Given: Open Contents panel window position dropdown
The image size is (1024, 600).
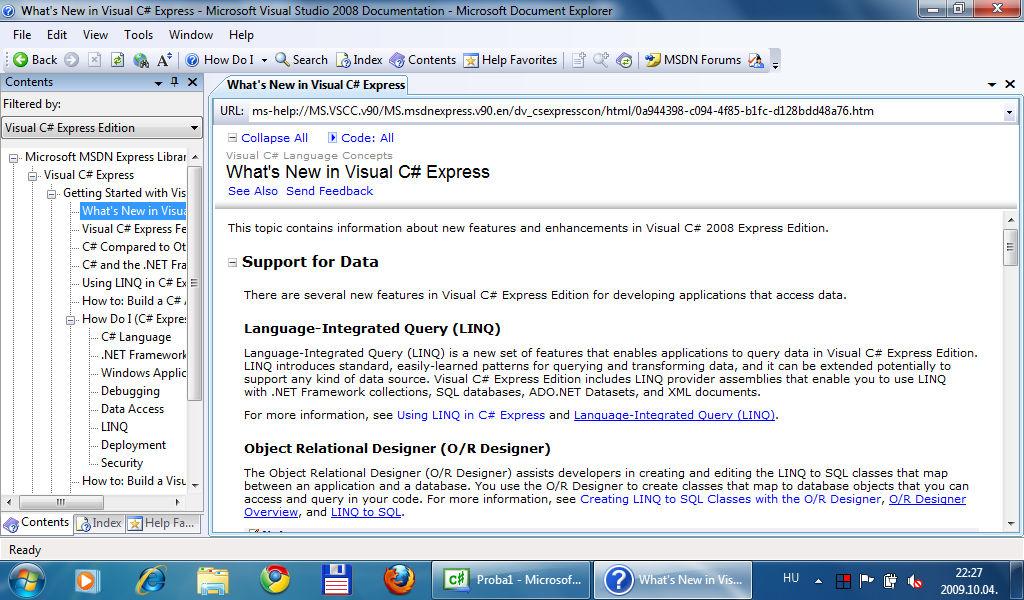Looking at the screenshot, I should pos(158,83).
